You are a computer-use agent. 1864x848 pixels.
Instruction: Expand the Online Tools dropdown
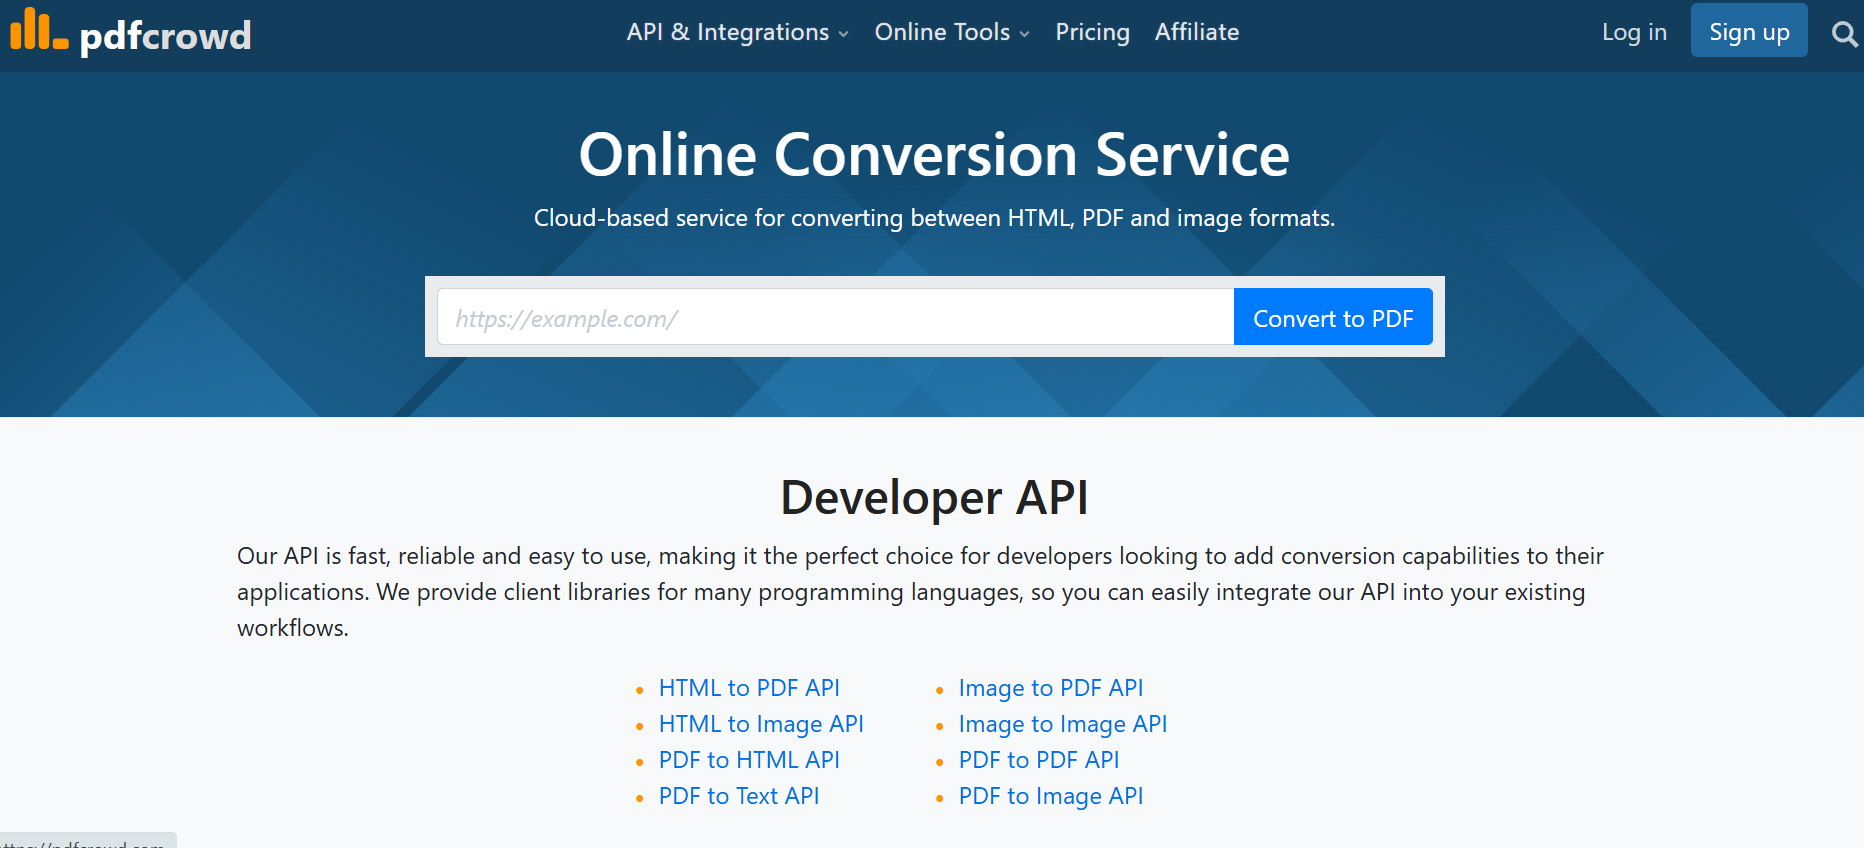pos(951,32)
